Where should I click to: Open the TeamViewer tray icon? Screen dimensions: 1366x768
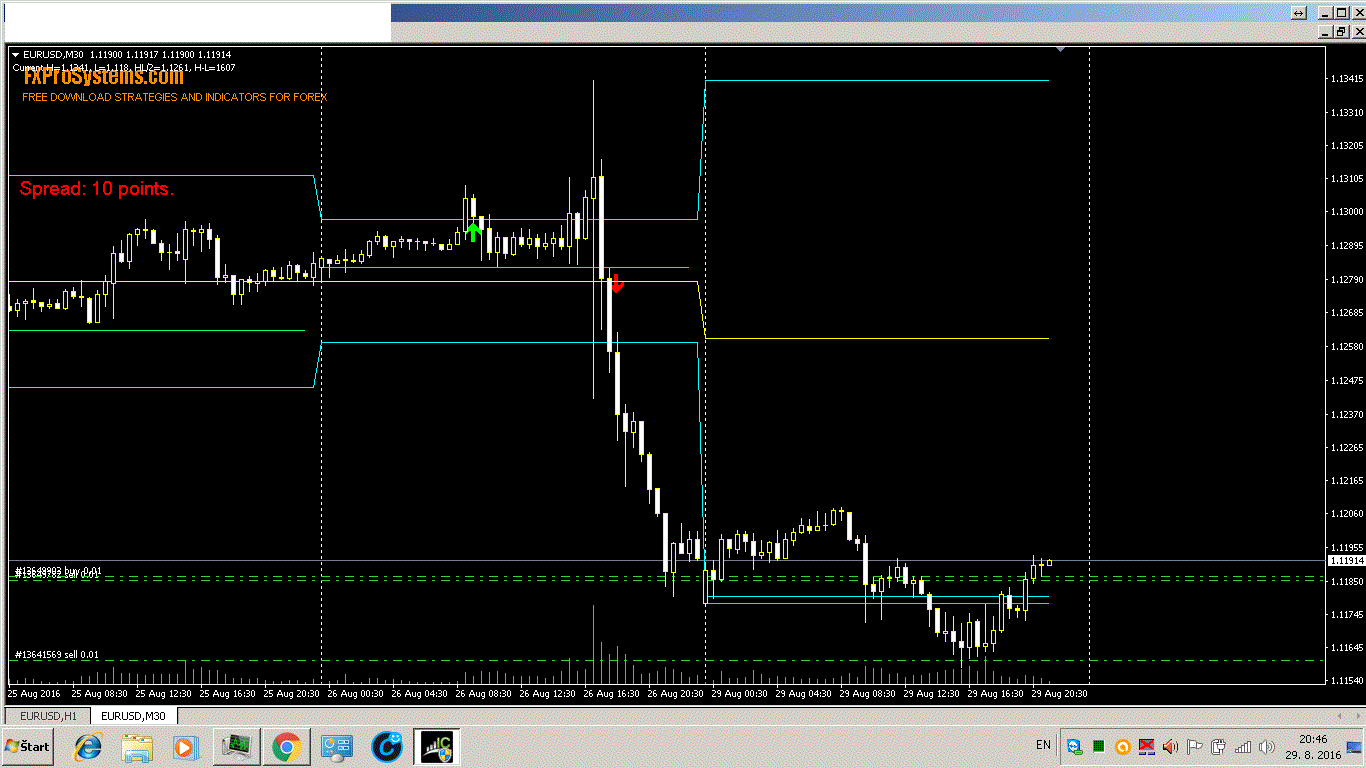click(1075, 746)
